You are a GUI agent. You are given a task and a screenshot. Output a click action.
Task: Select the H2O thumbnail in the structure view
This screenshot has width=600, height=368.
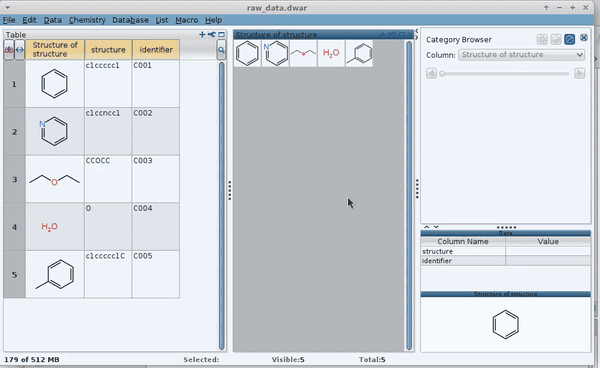pyautogui.click(x=331, y=53)
